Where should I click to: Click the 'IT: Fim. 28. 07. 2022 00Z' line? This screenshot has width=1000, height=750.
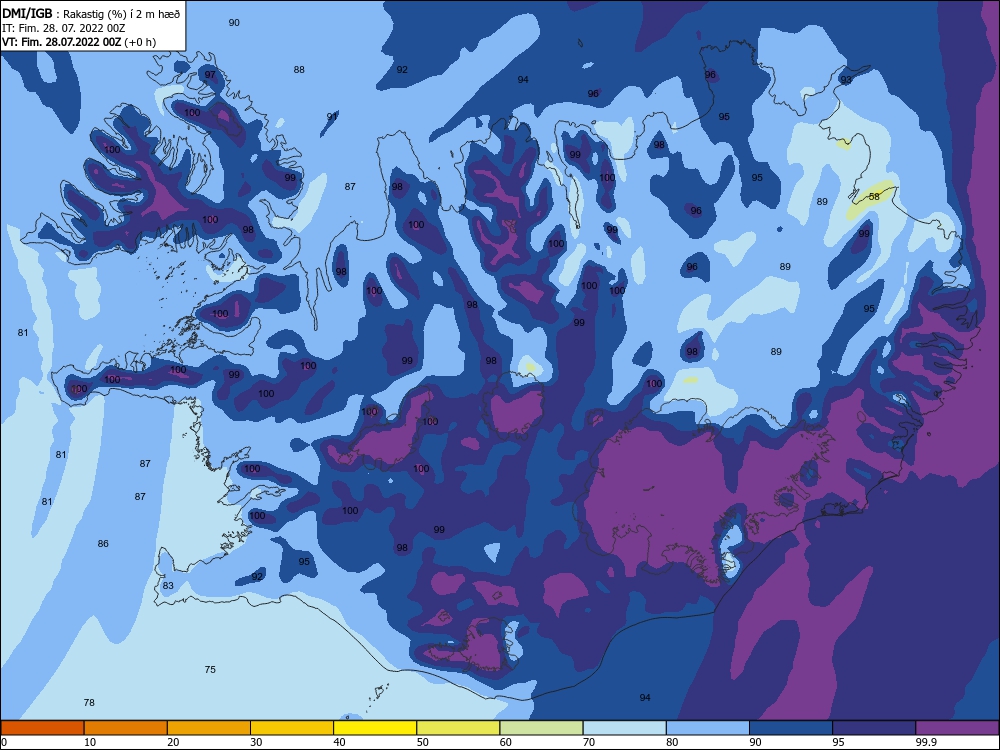(x=63, y=28)
